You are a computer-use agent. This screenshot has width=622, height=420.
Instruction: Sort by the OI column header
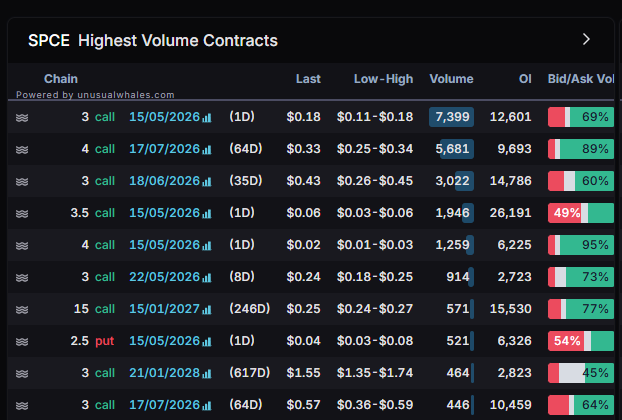pyautogui.click(x=525, y=79)
